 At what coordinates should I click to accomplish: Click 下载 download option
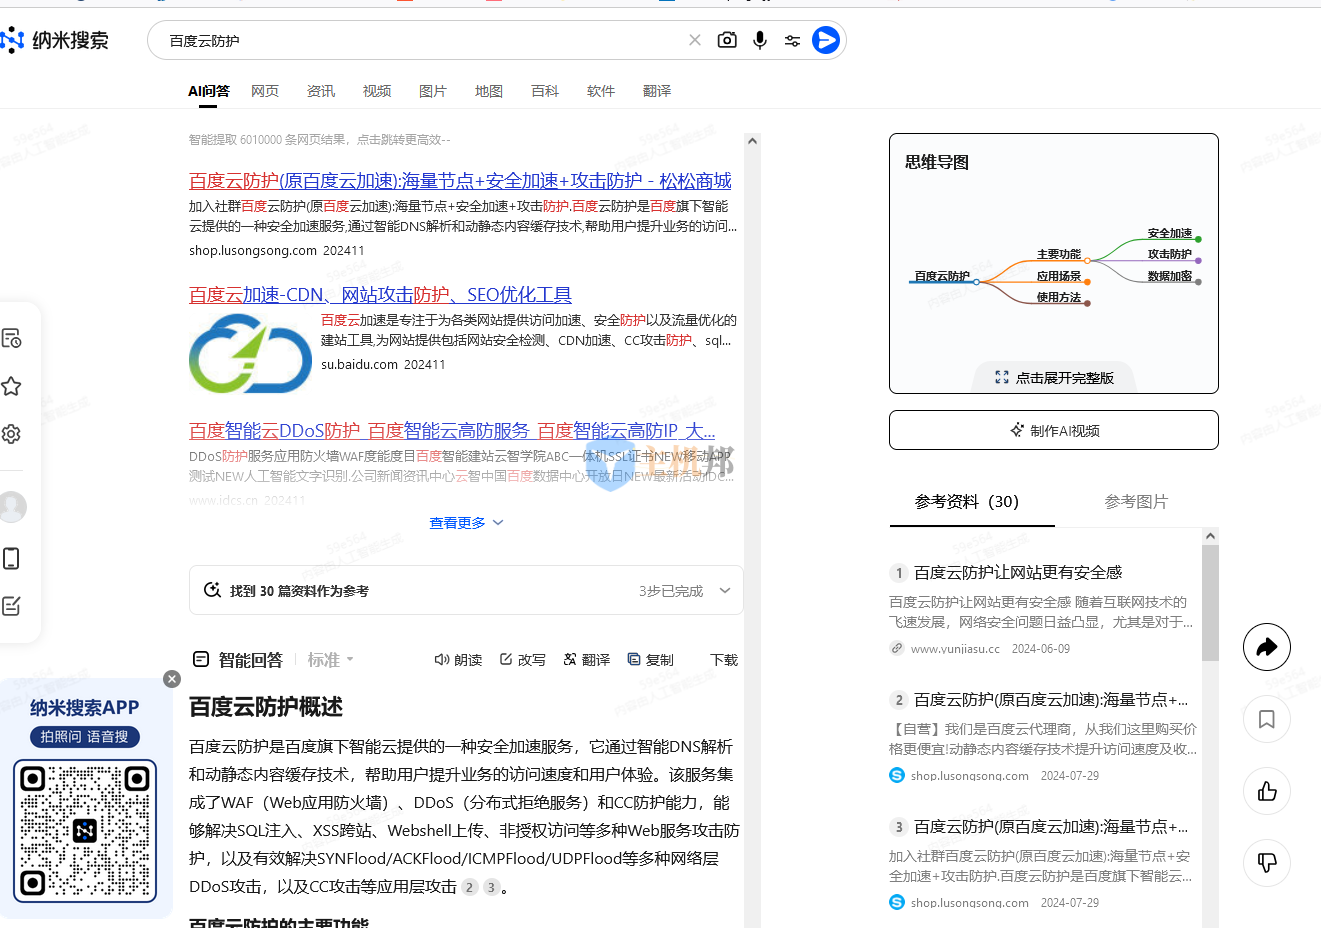coord(724,660)
